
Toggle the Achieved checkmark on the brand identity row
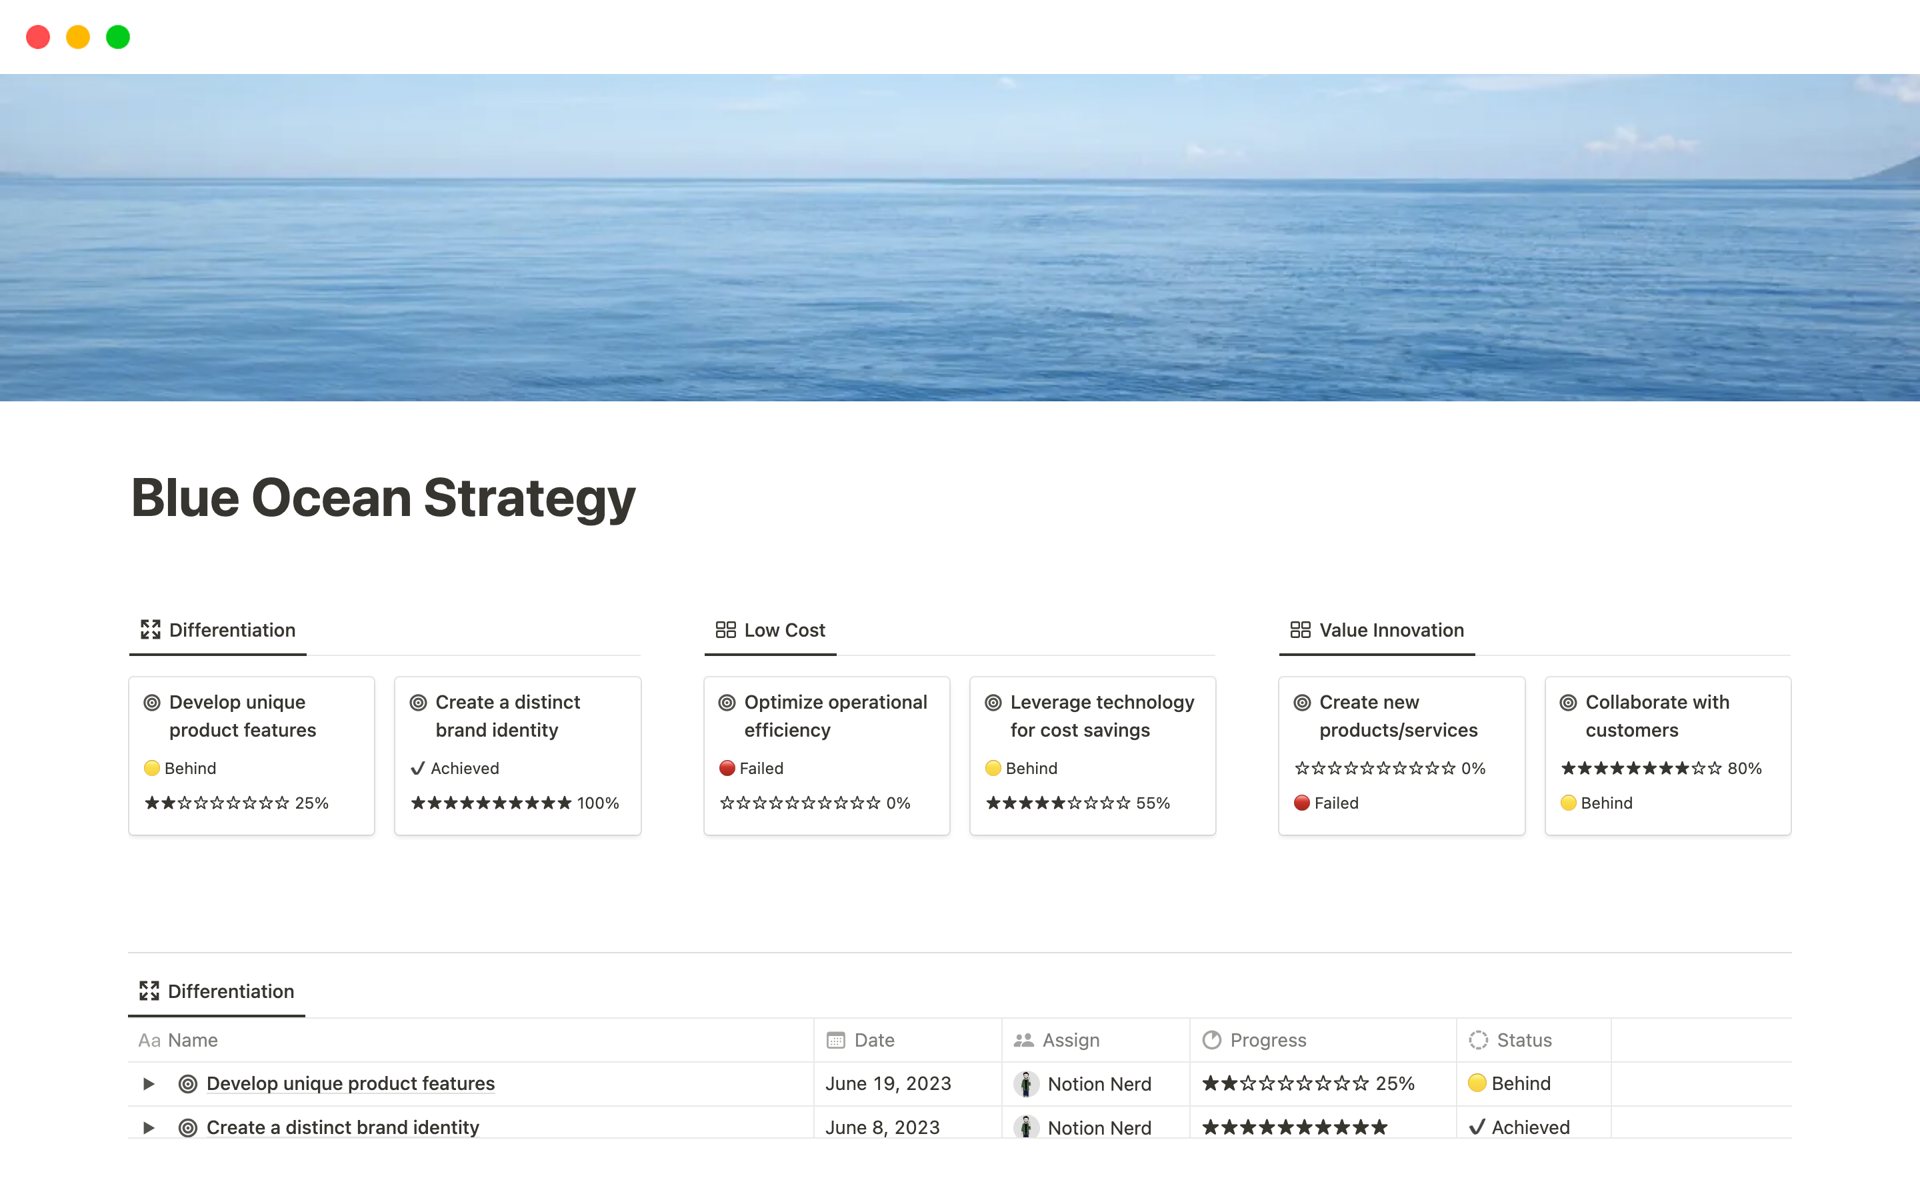tap(1478, 1127)
